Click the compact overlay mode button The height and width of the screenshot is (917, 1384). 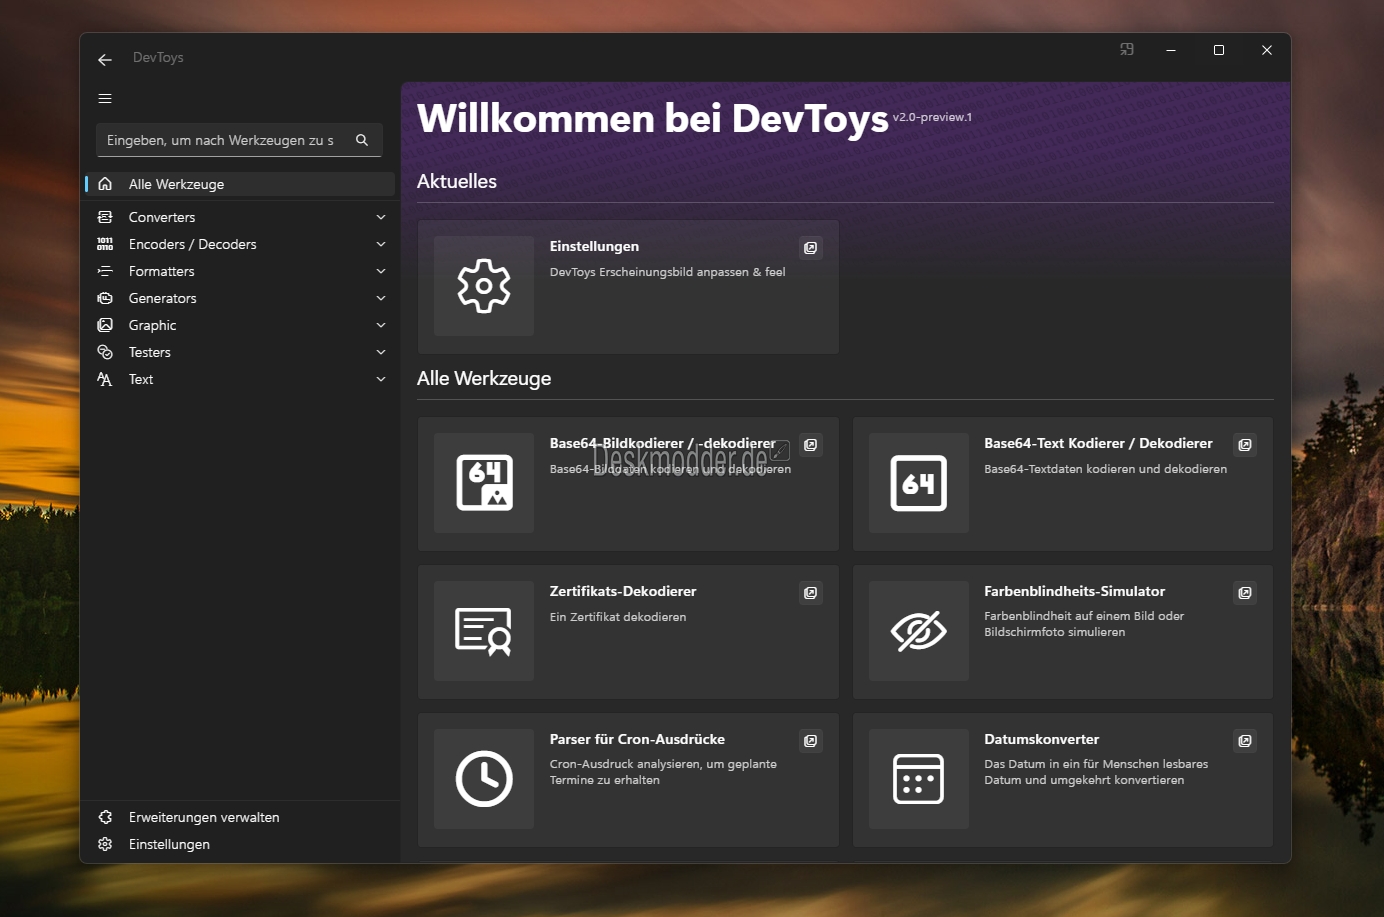(x=1127, y=49)
